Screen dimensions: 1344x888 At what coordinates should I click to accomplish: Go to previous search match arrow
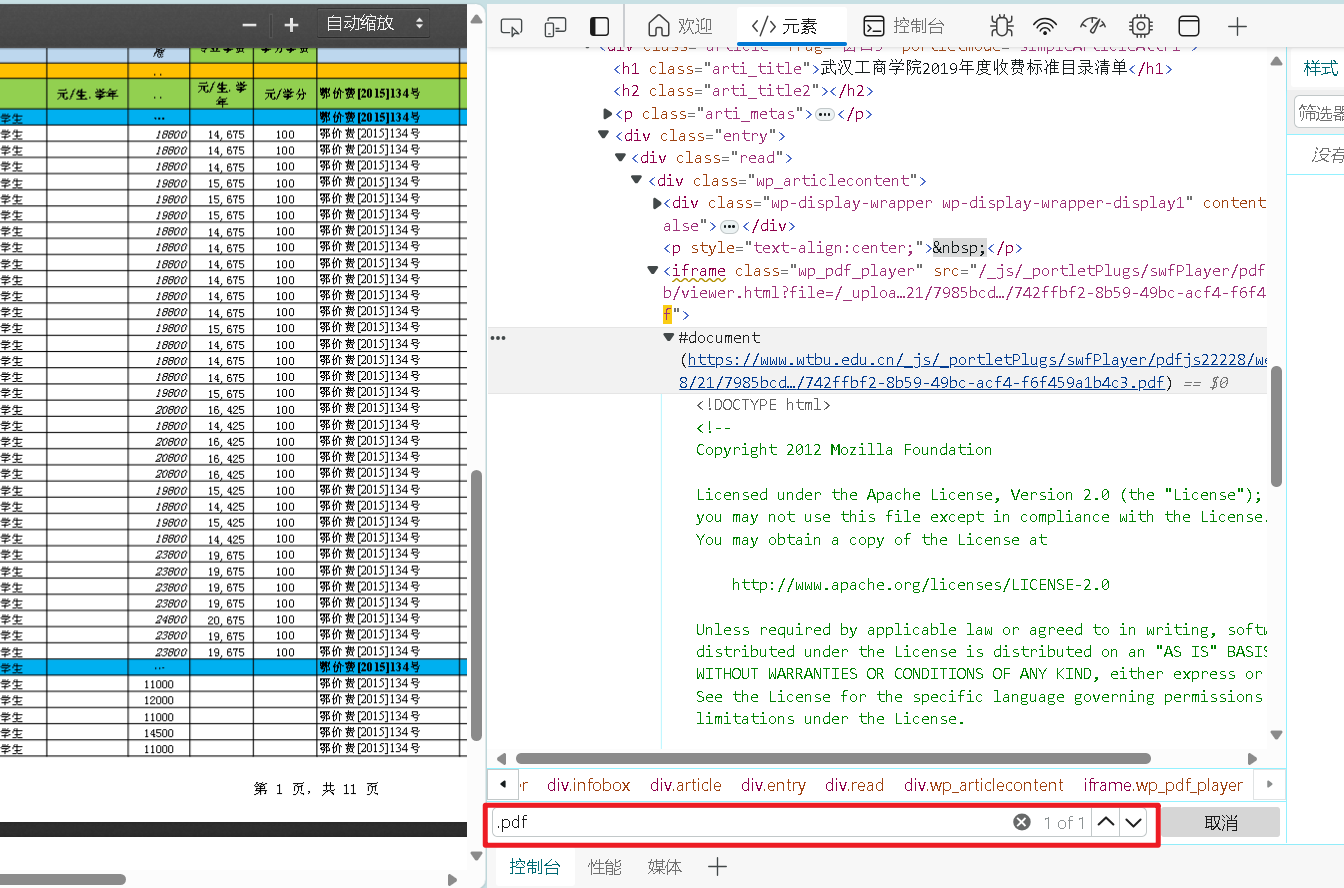pyautogui.click(x=1105, y=822)
